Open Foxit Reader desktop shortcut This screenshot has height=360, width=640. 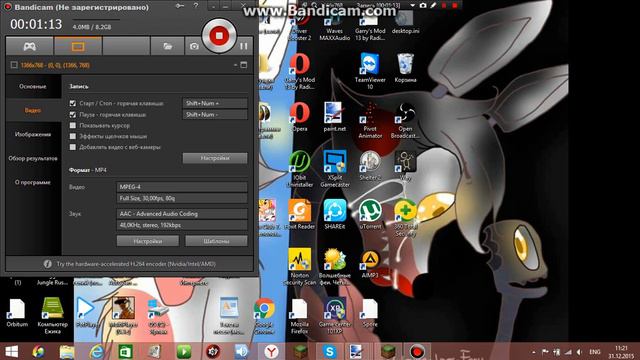tap(300, 214)
